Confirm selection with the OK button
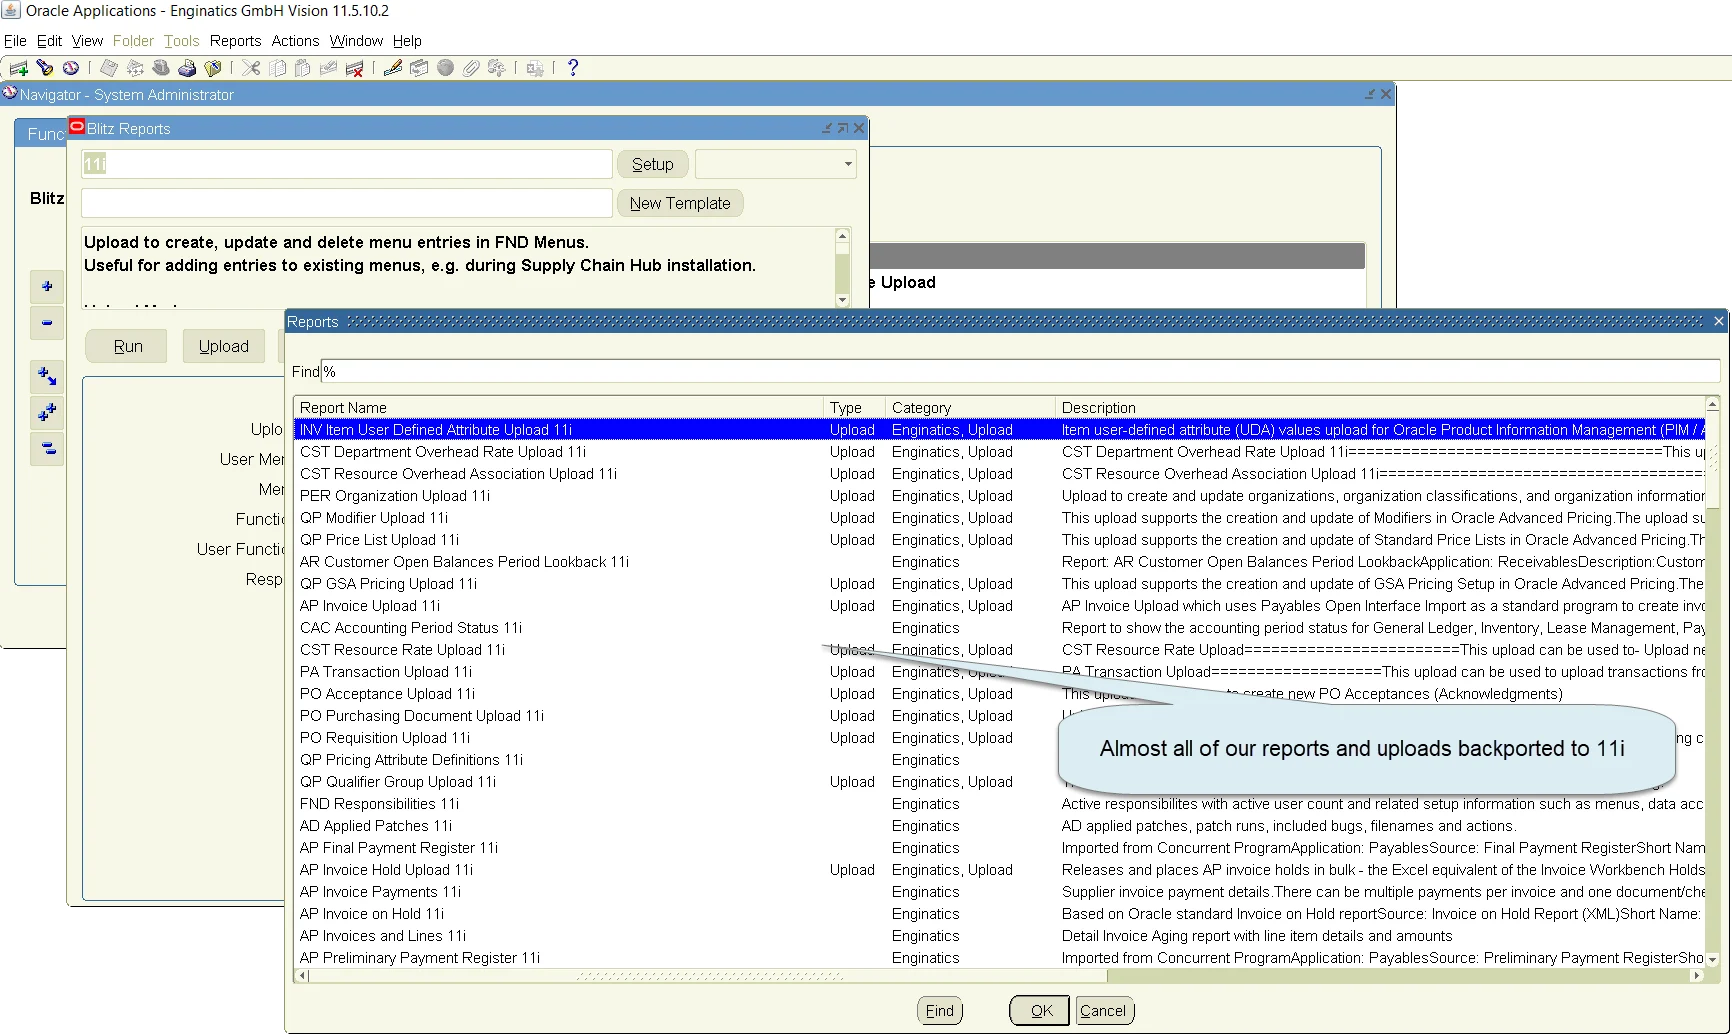The image size is (1732, 1034). coord(1040,1011)
